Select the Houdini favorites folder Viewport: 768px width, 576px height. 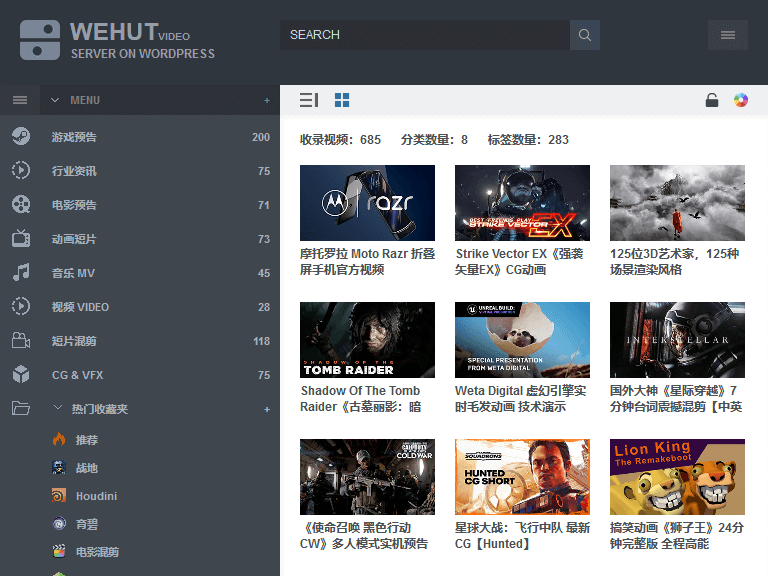click(96, 496)
